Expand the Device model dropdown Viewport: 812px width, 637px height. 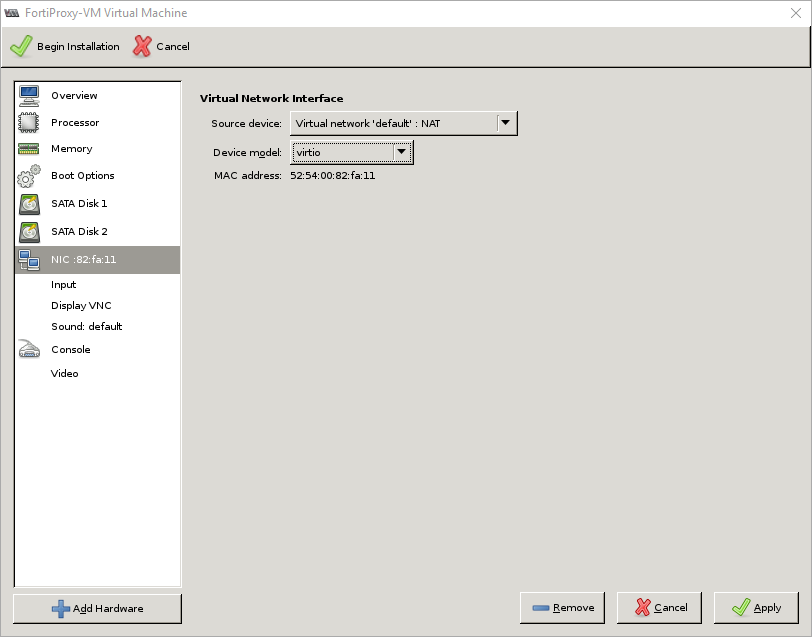[x=402, y=151]
